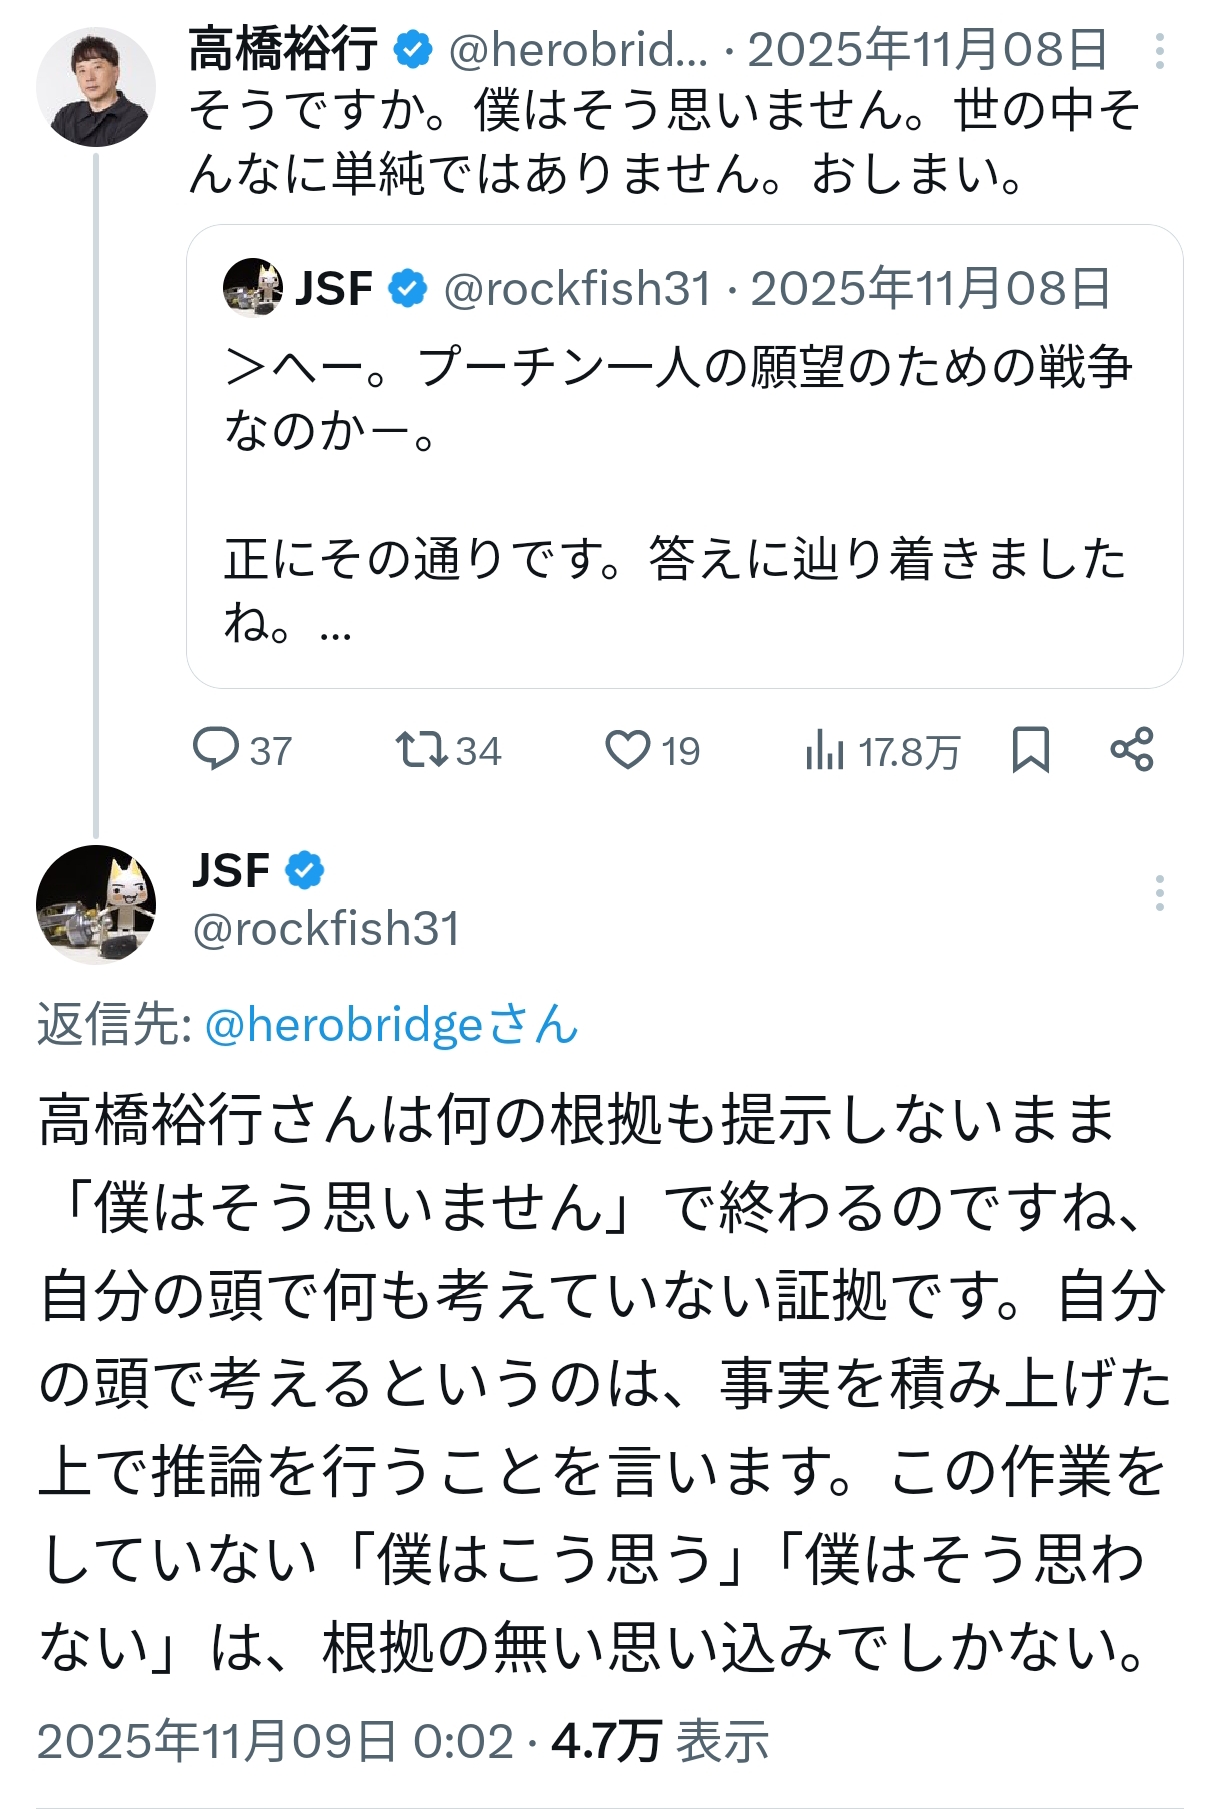The width and height of the screenshot is (1220, 1809).
Task: Open the 4.7万 表示 view count
Action: click(x=660, y=1741)
